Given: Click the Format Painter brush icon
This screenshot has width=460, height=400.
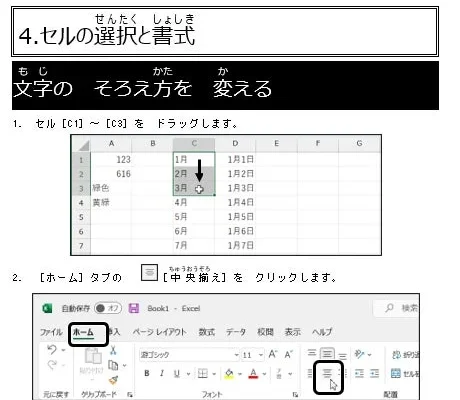Looking at the screenshot, I should 113,380.
